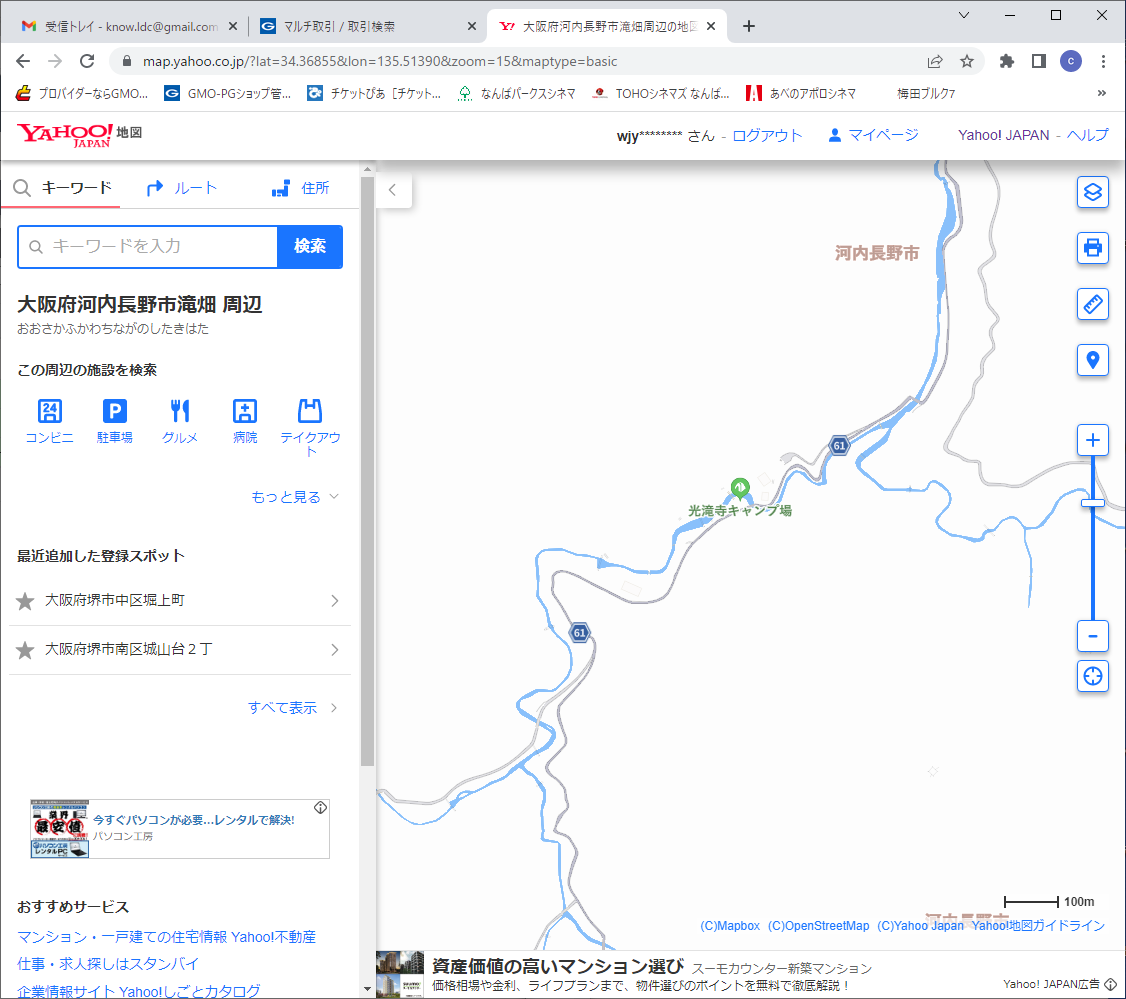Click the current location crosshair button

point(1093,676)
